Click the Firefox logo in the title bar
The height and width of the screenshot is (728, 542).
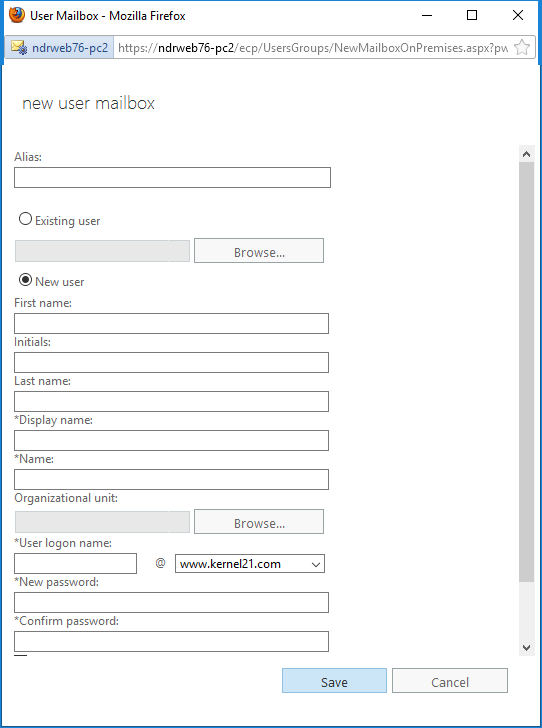coord(17,15)
